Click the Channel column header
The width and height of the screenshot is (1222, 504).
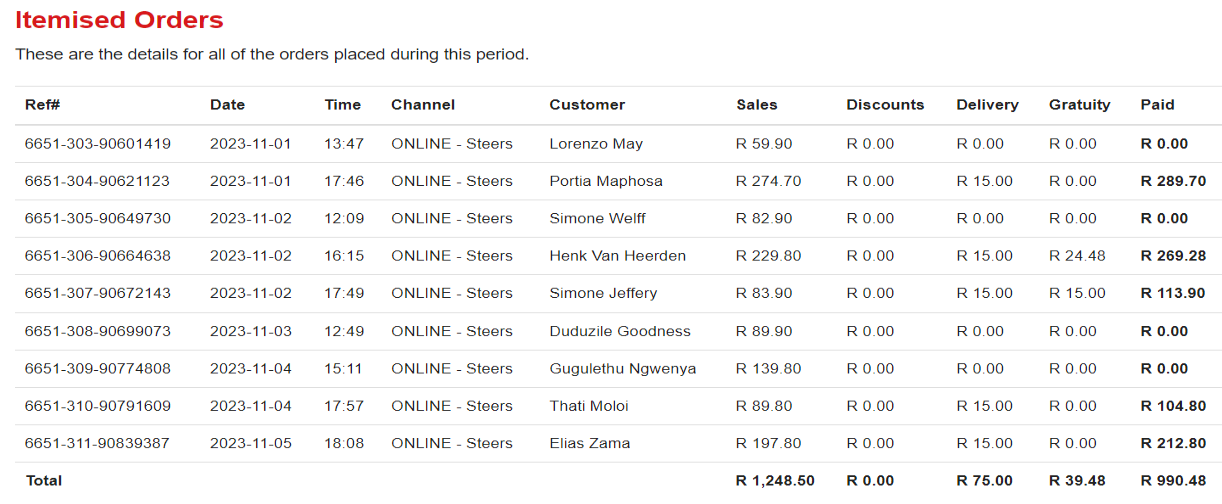pos(423,105)
